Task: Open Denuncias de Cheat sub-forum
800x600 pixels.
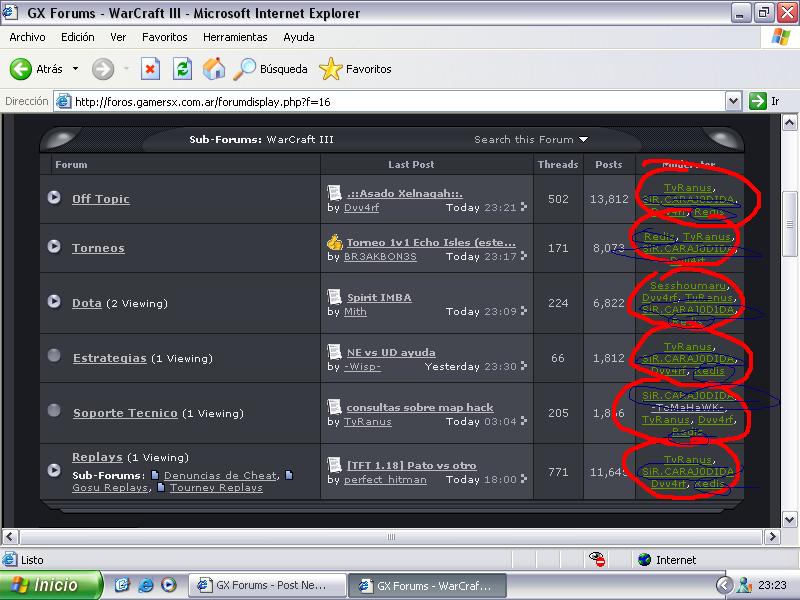Action: (x=220, y=476)
